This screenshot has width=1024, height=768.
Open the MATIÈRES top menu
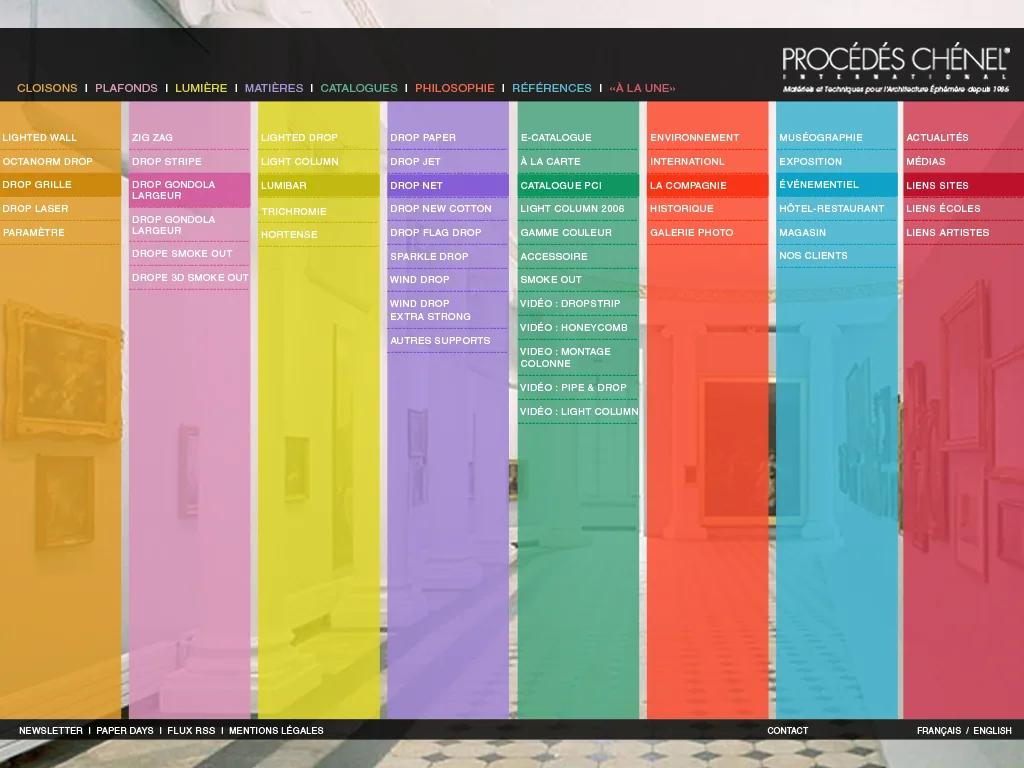[x=274, y=88]
